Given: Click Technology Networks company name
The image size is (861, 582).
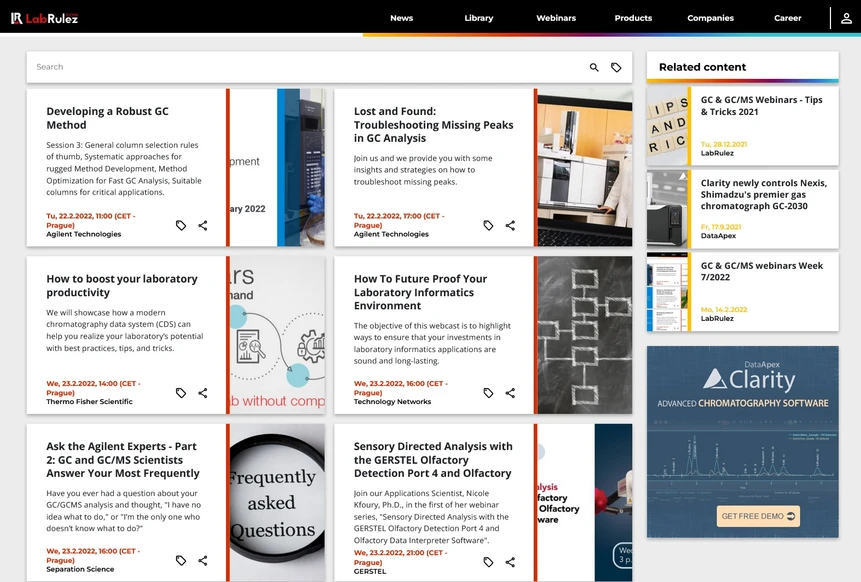Looking at the screenshot, I should 392,401.
